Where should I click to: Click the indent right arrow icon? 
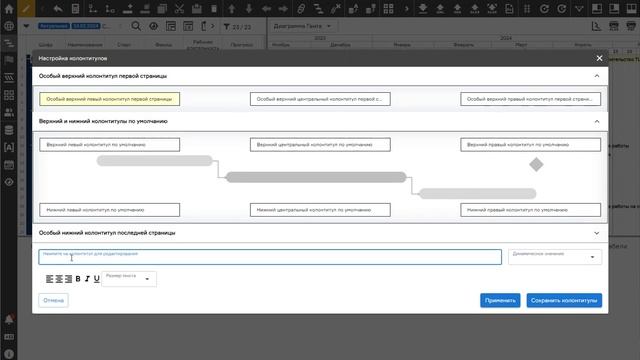pos(283,9)
